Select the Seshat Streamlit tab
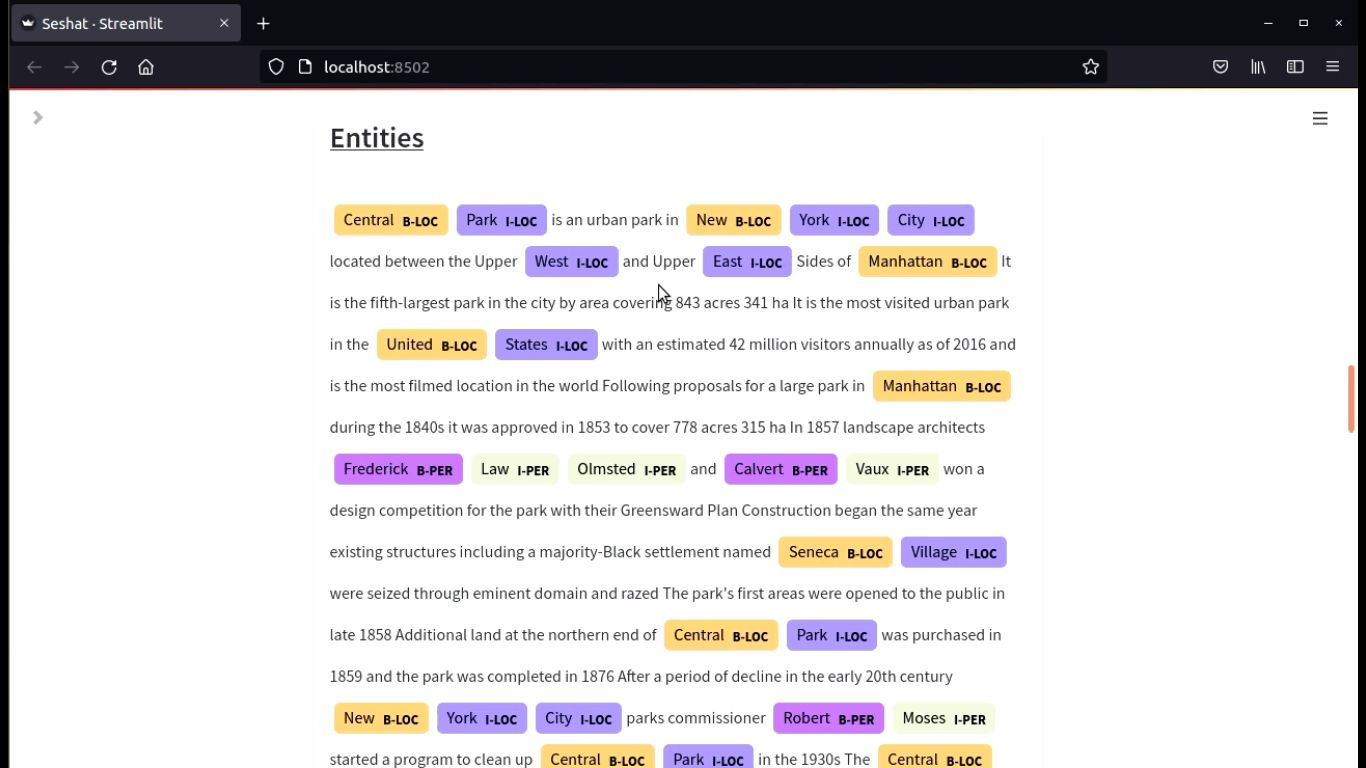Viewport: 1366px width, 768px height. click(x=125, y=23)
